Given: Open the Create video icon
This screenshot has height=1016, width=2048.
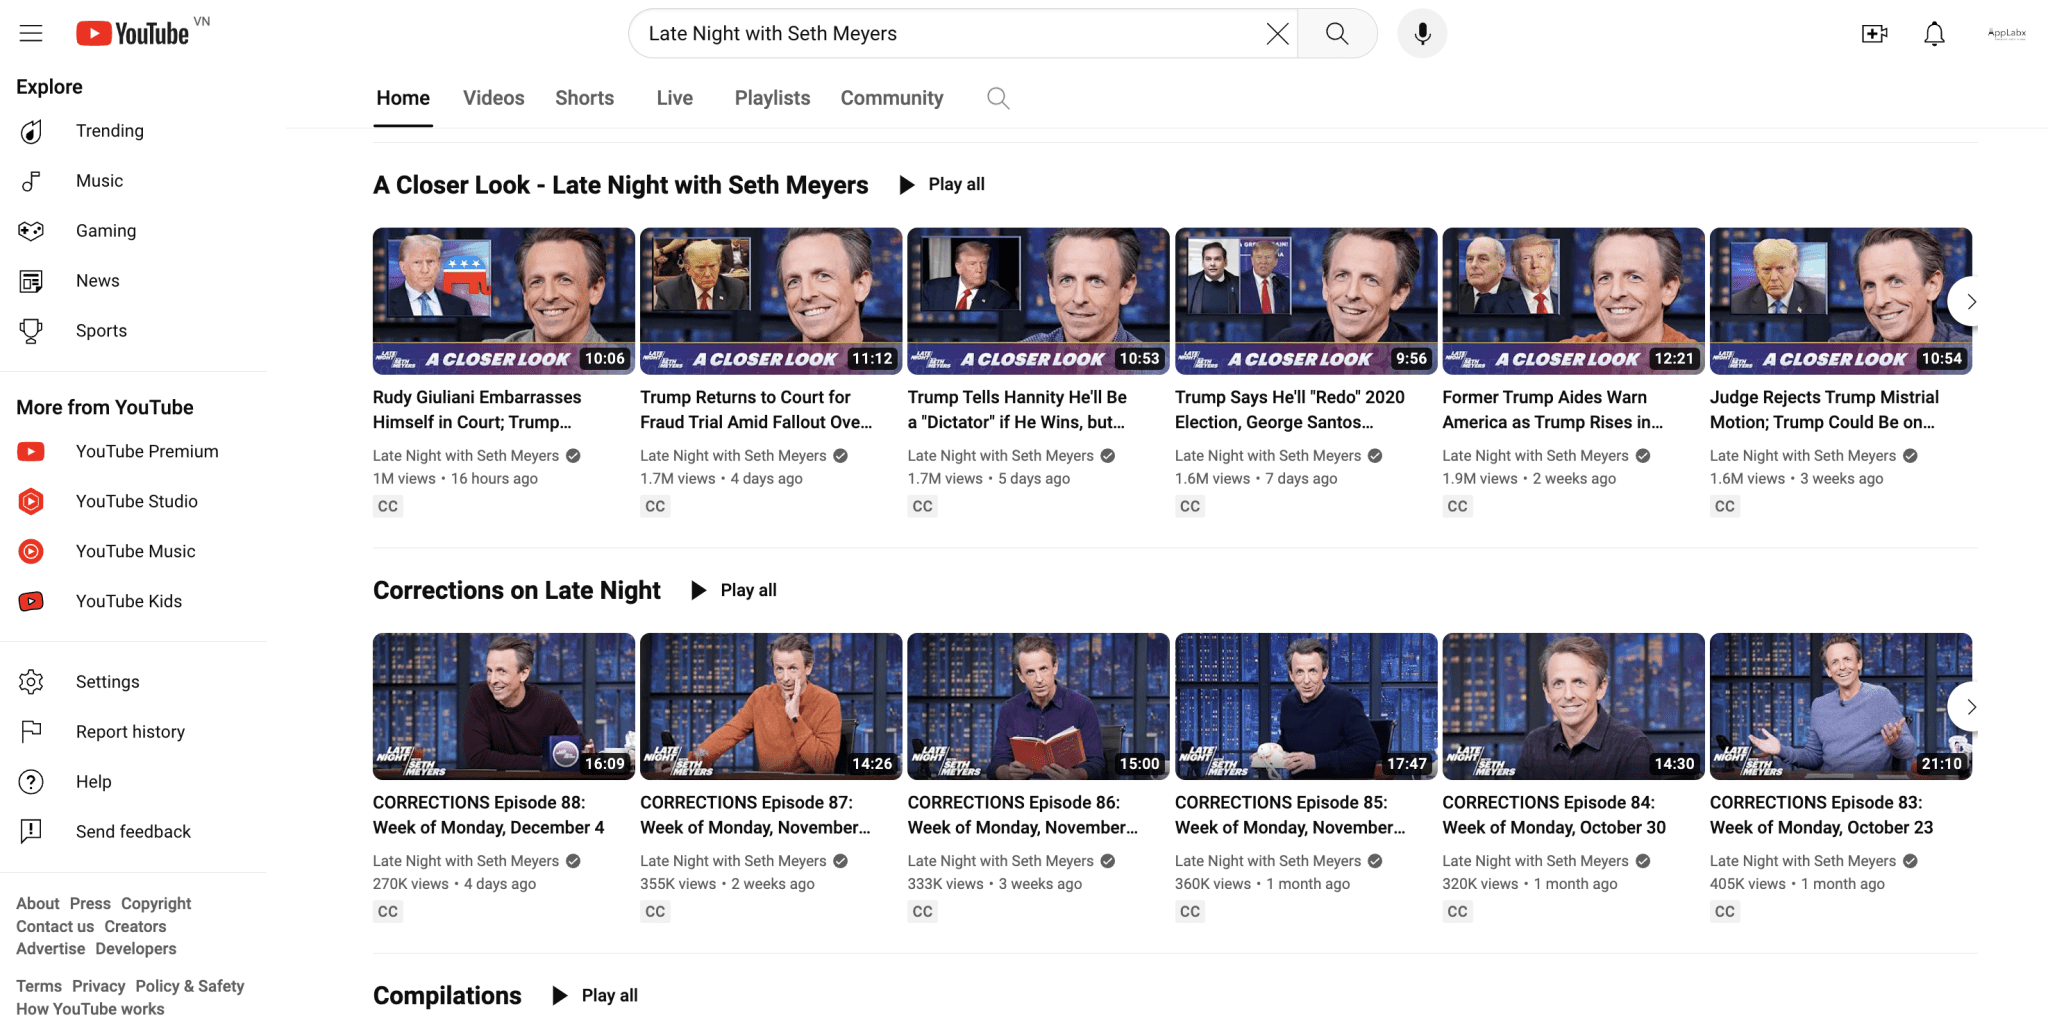Looking at the screenshot, I should [1874, 33].
